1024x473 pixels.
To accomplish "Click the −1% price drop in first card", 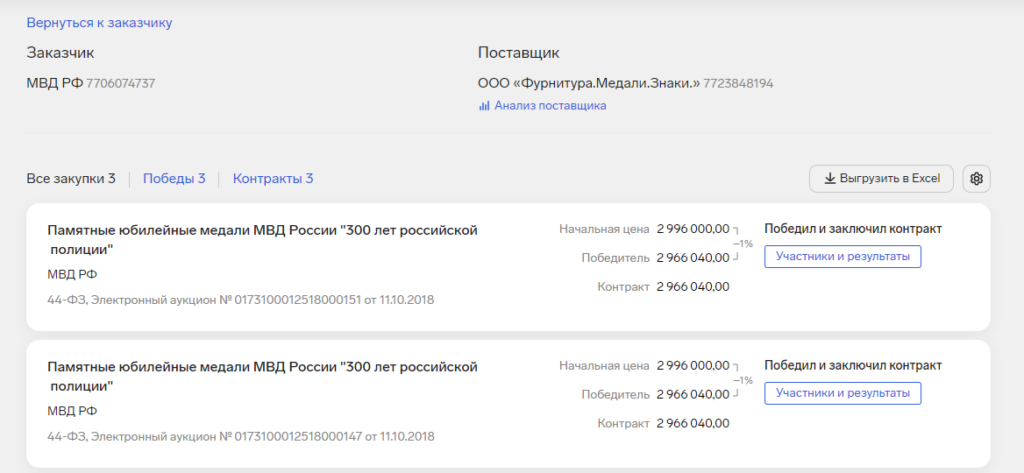I will (x=743, y=243).
